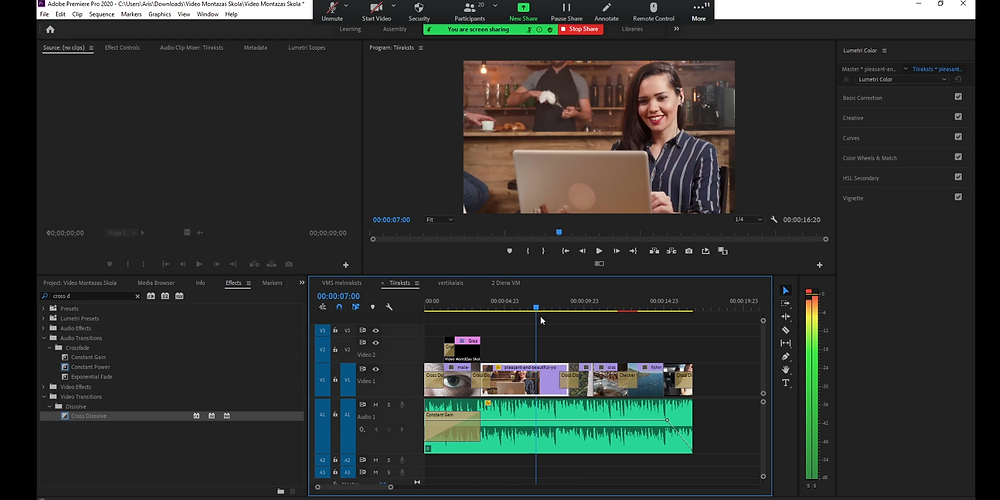Export frame with the camera icon
The height and width of the screenshot is (500, 1000).
(689, 251)
